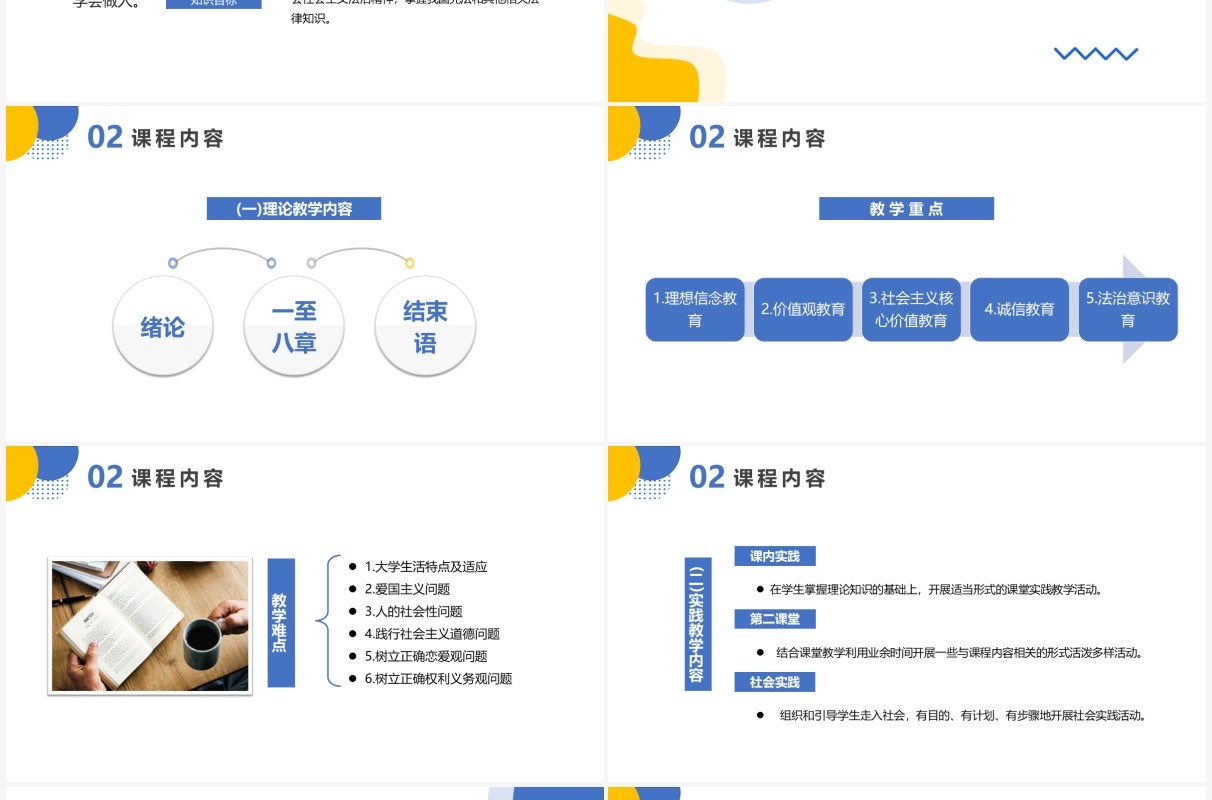Select the 结束语 circle
This screenshot has height=800, width=1212.
point(425,327)
